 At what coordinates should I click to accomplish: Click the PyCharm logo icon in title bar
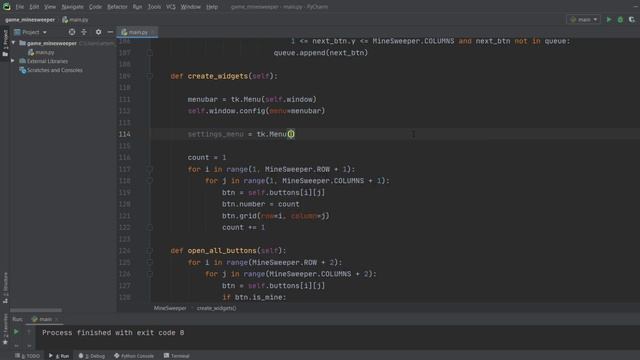6,6
